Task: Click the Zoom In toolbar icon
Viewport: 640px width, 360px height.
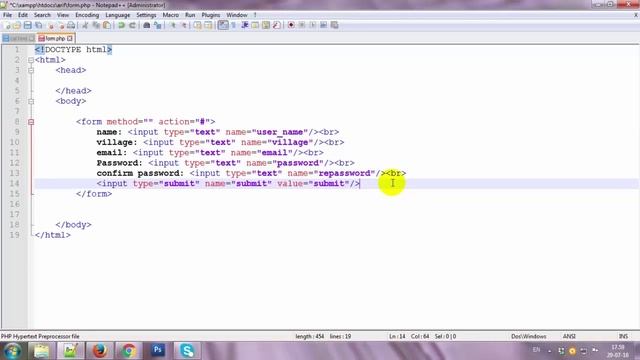Action: pyautogui.click(x=173, y=25)
